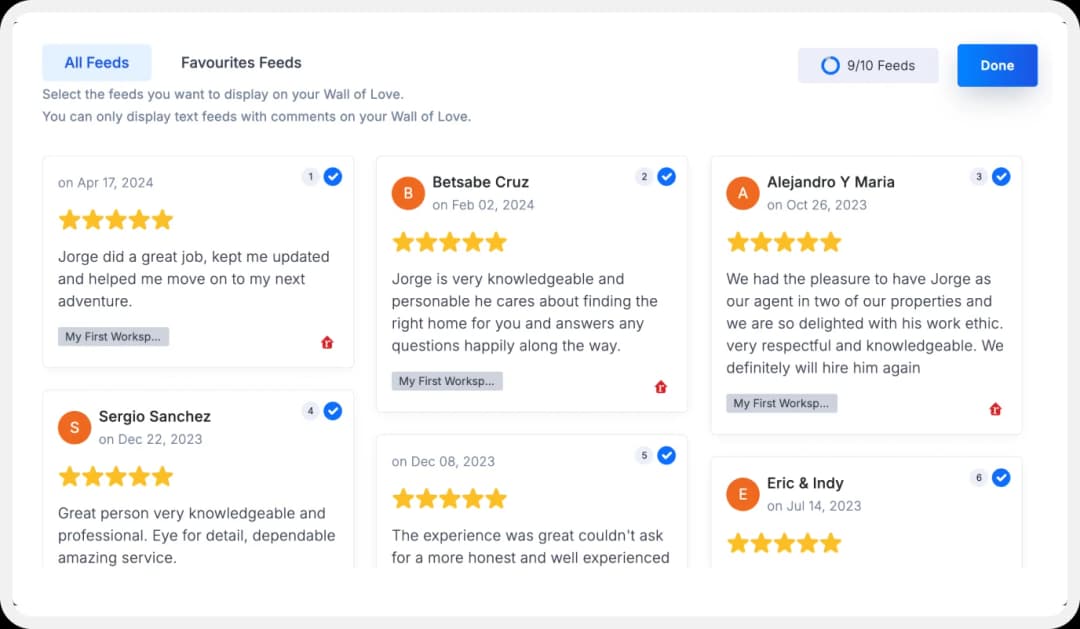Click the source icon on Betsabe Cruz's review
This screenshot has width=1080, height=629.
(661, 387)
